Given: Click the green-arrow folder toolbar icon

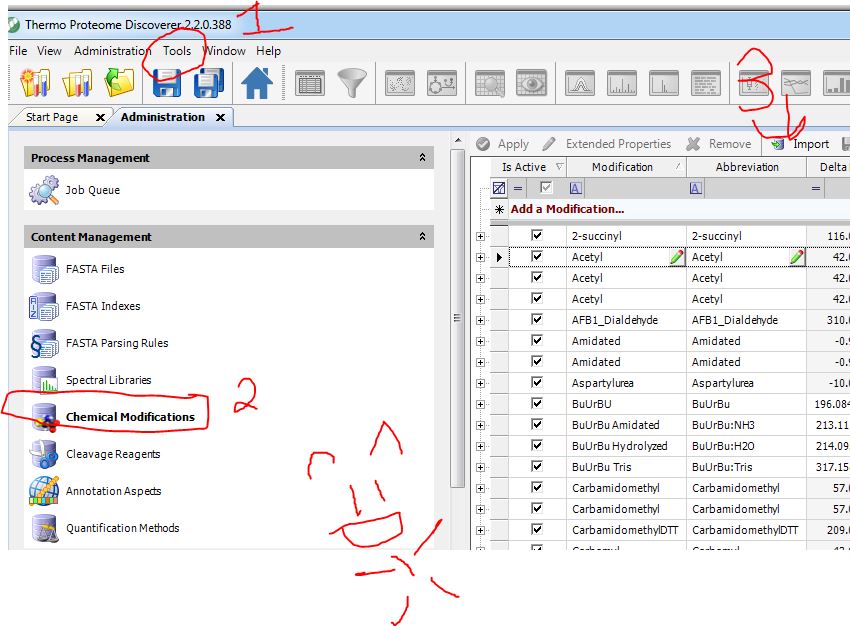Looking at the screenshot, I should 119,82.
